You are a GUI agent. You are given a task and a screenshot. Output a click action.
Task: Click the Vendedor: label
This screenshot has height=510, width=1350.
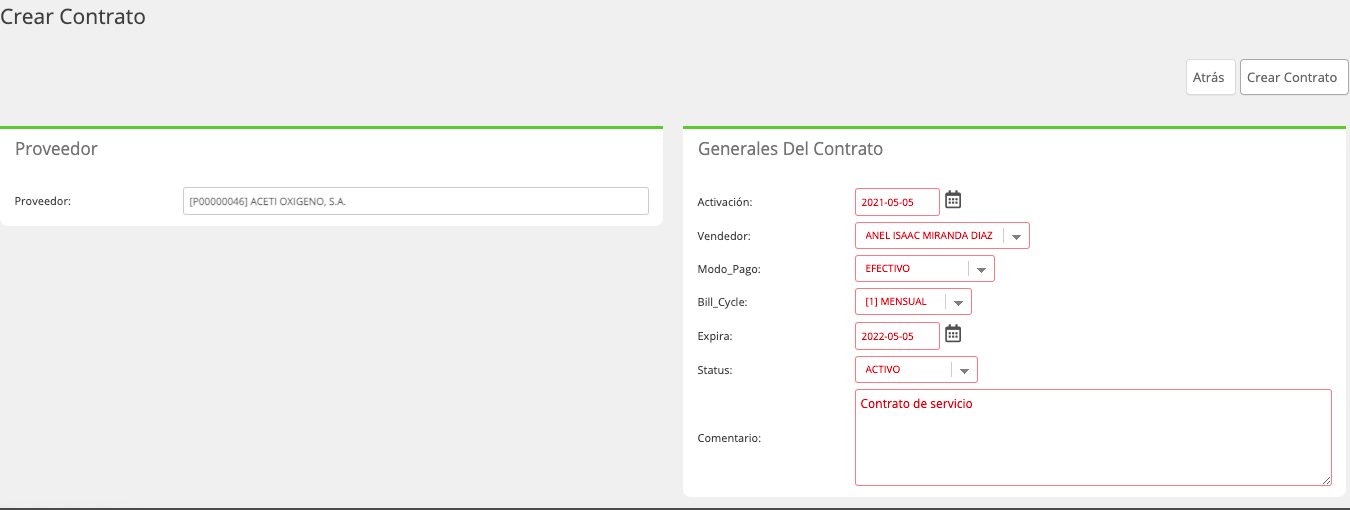pos(724,236)
